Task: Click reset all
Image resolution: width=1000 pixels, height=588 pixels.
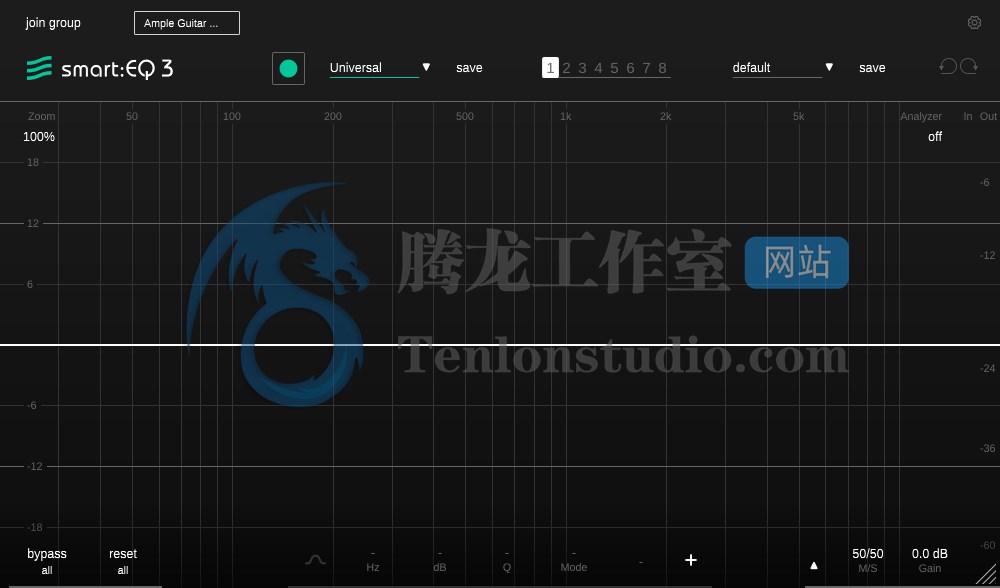Action: pyautogui.click(x=122, y=560)
